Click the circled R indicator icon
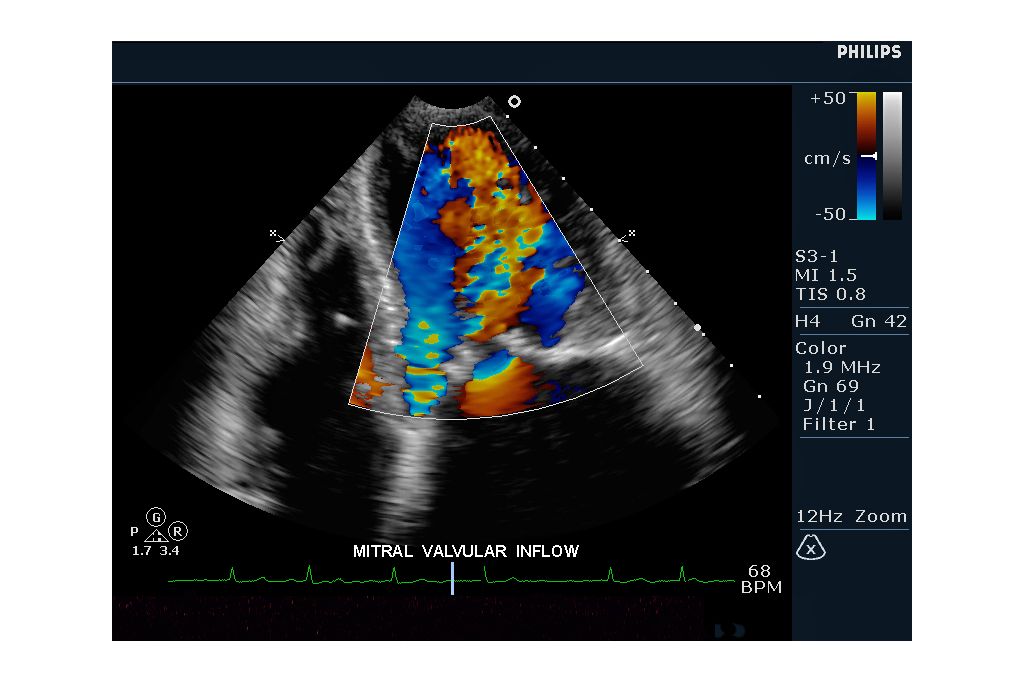This screenshot has height=683, width=1024. click(x=178, y=531)
